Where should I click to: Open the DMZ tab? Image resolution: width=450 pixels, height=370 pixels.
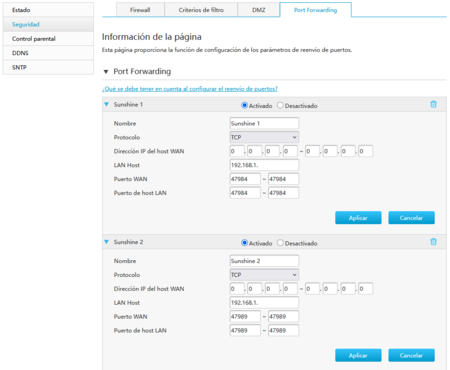point(259,10)
